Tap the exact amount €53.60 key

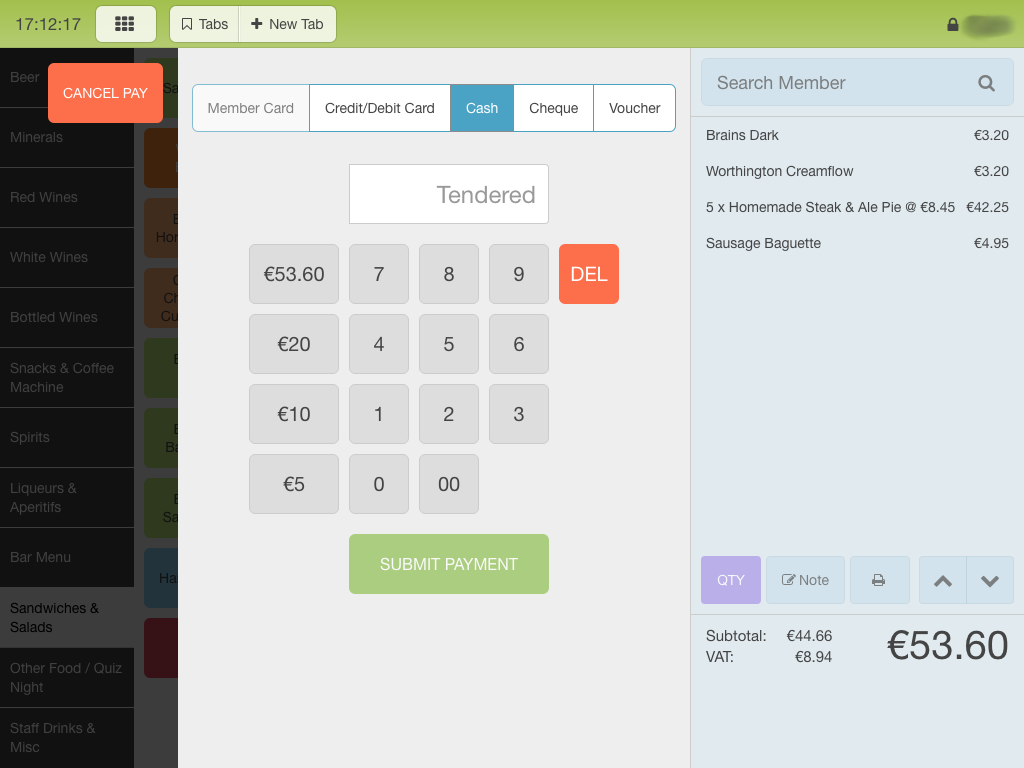click(294, 274)
